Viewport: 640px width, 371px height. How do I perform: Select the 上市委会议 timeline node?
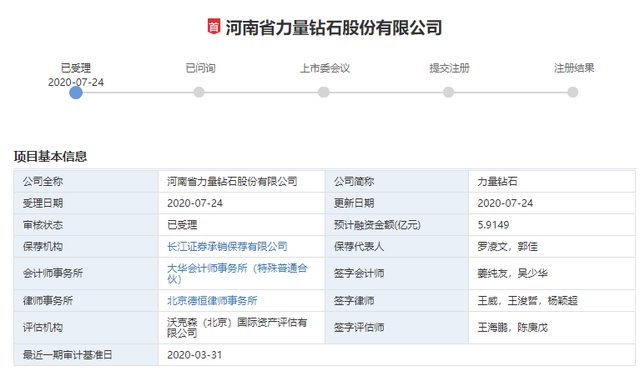[x=324, y=92]
